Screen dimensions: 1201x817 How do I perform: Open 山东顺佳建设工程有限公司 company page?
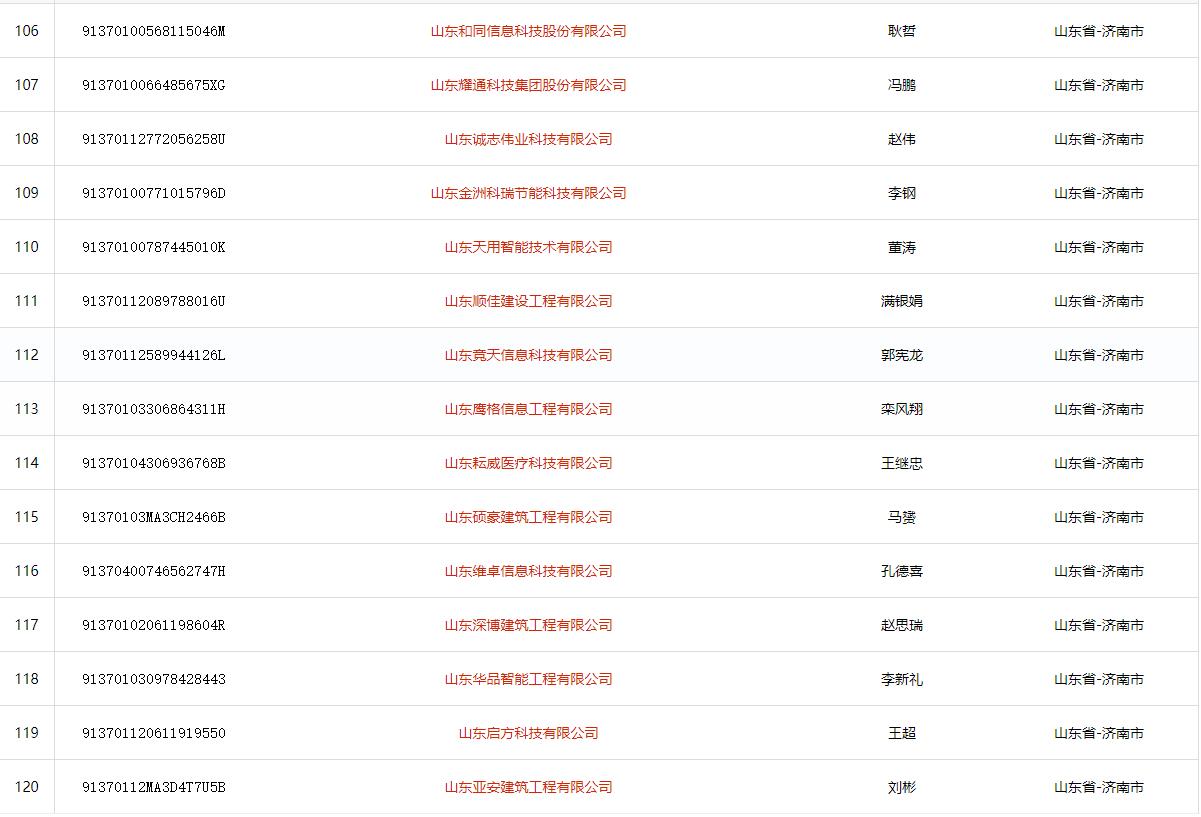pyautogui.click(x=528, y=301)
